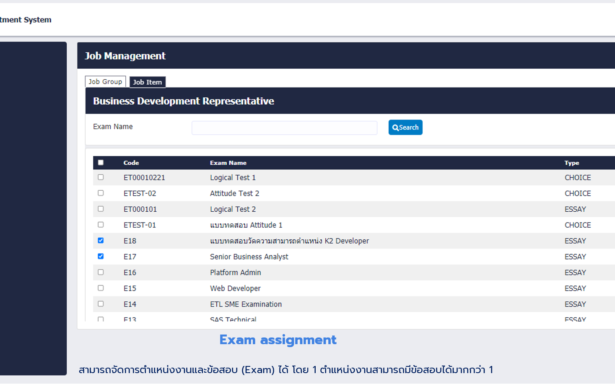Select the checkbox for ET000101 Logical Test 2
The image size is (615, 384).
coord(101,209)
